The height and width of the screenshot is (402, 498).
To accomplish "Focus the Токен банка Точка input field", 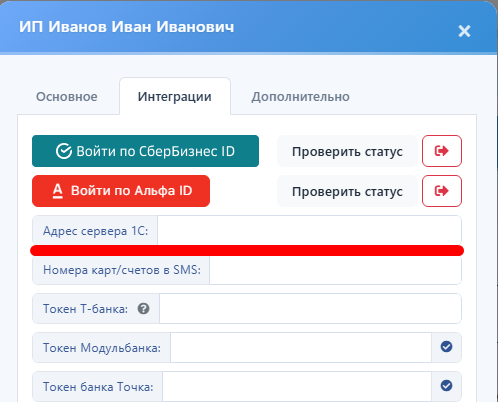I will point(297,386).
